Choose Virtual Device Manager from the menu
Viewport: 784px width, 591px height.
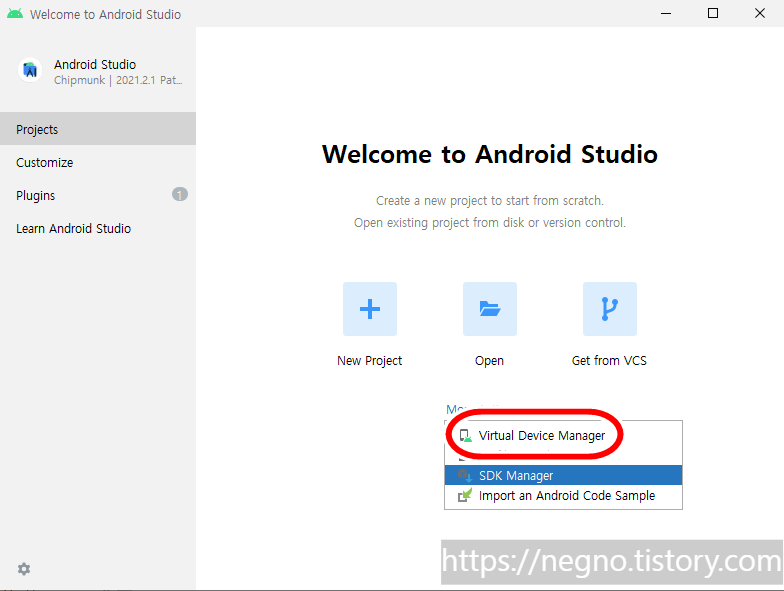[563, 436]
